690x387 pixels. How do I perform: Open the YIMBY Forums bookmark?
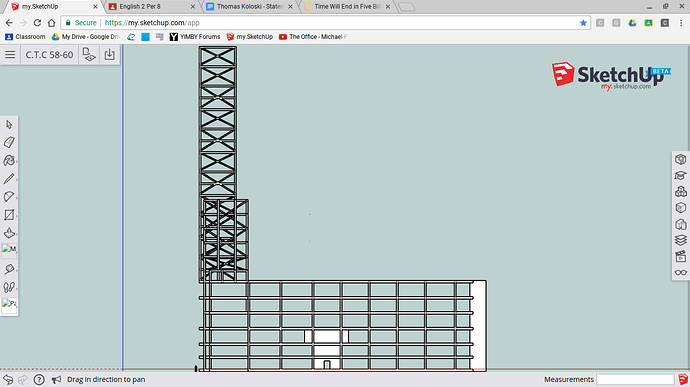click(195, 37)
